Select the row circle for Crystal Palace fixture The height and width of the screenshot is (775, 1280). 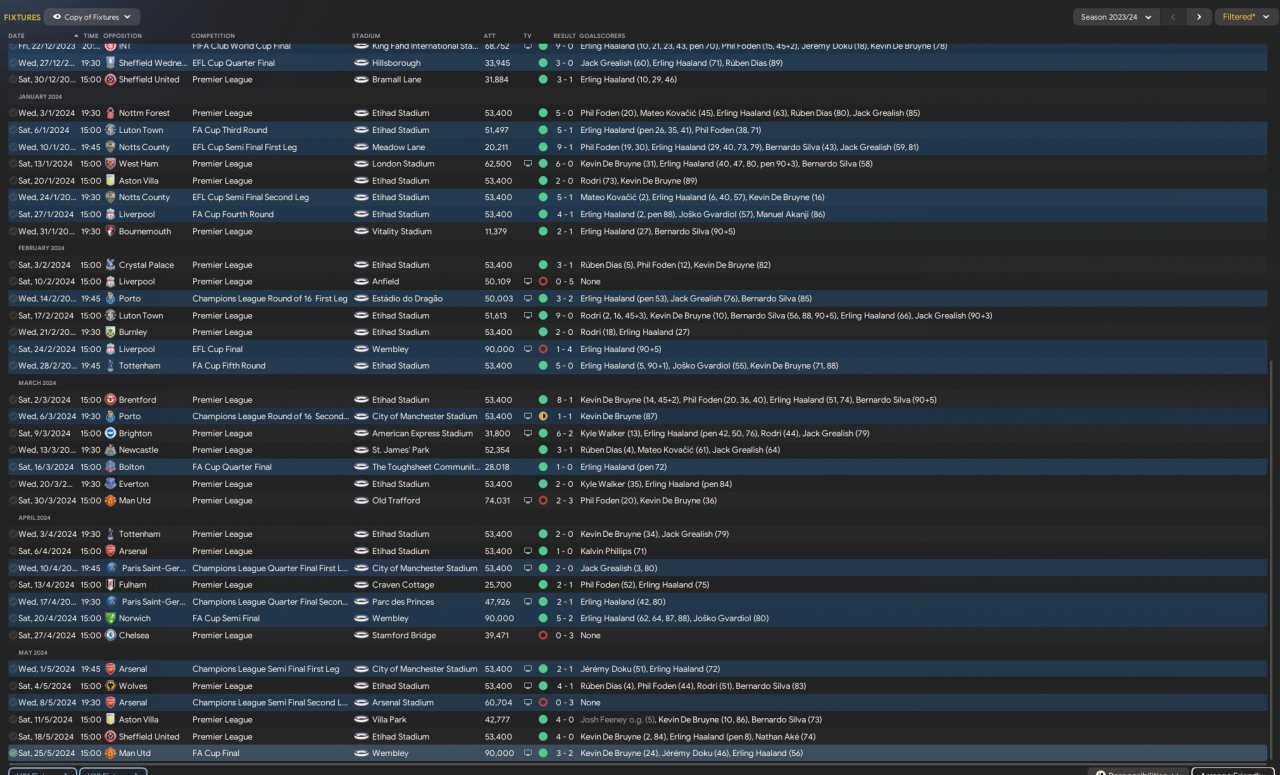click(x=13, y=265)
